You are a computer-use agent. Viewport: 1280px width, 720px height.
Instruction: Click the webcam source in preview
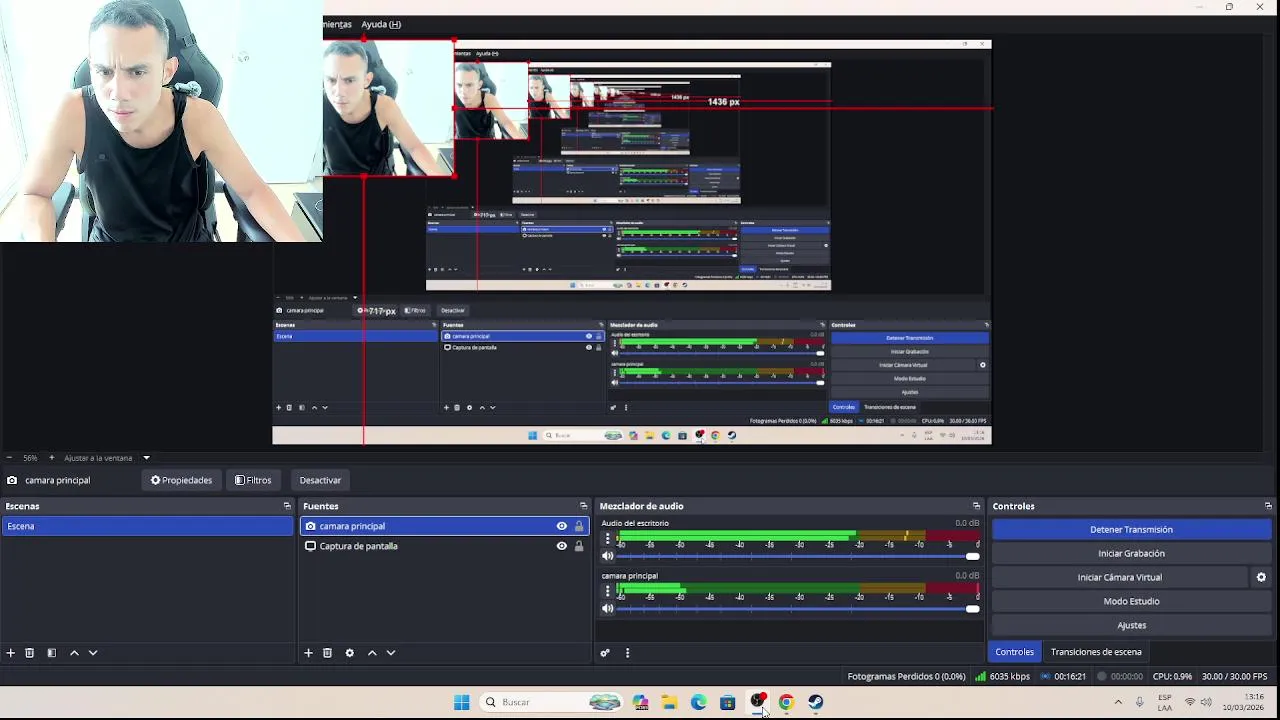tap(161, 121)
